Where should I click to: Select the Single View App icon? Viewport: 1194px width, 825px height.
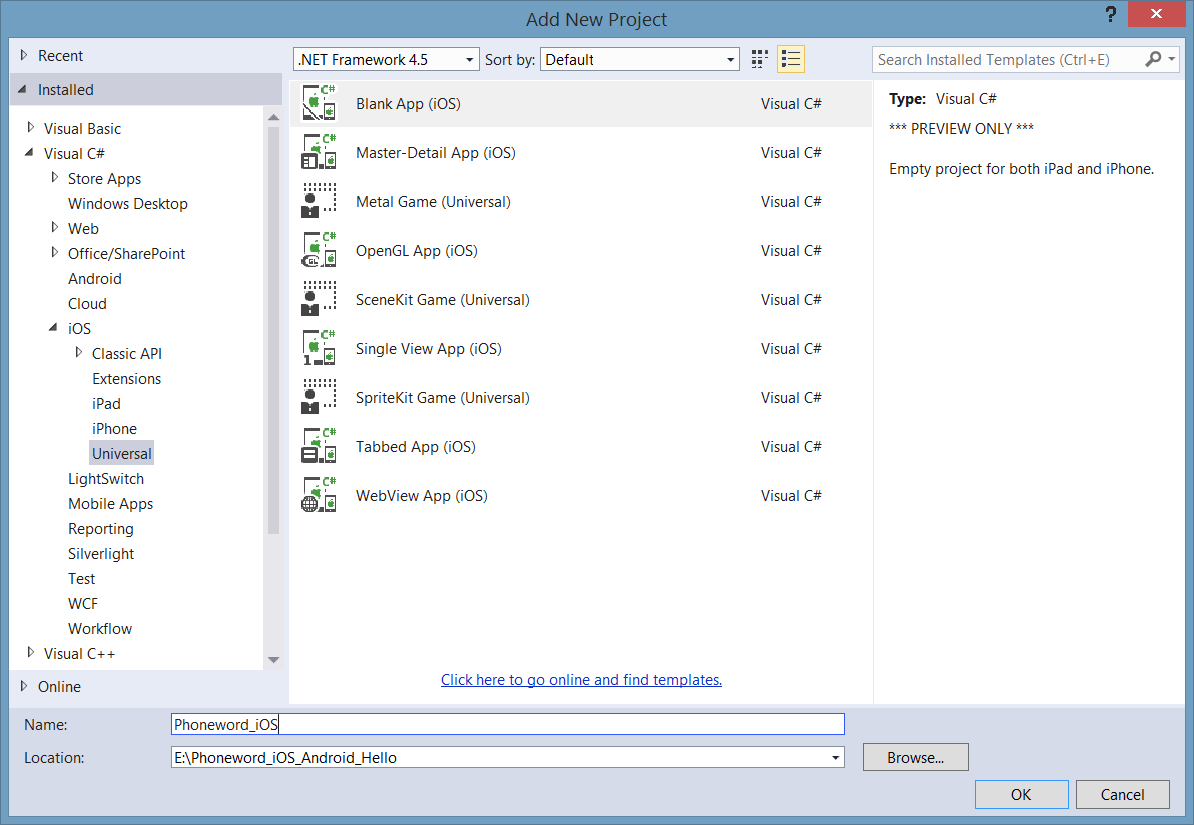coord(319,349)
